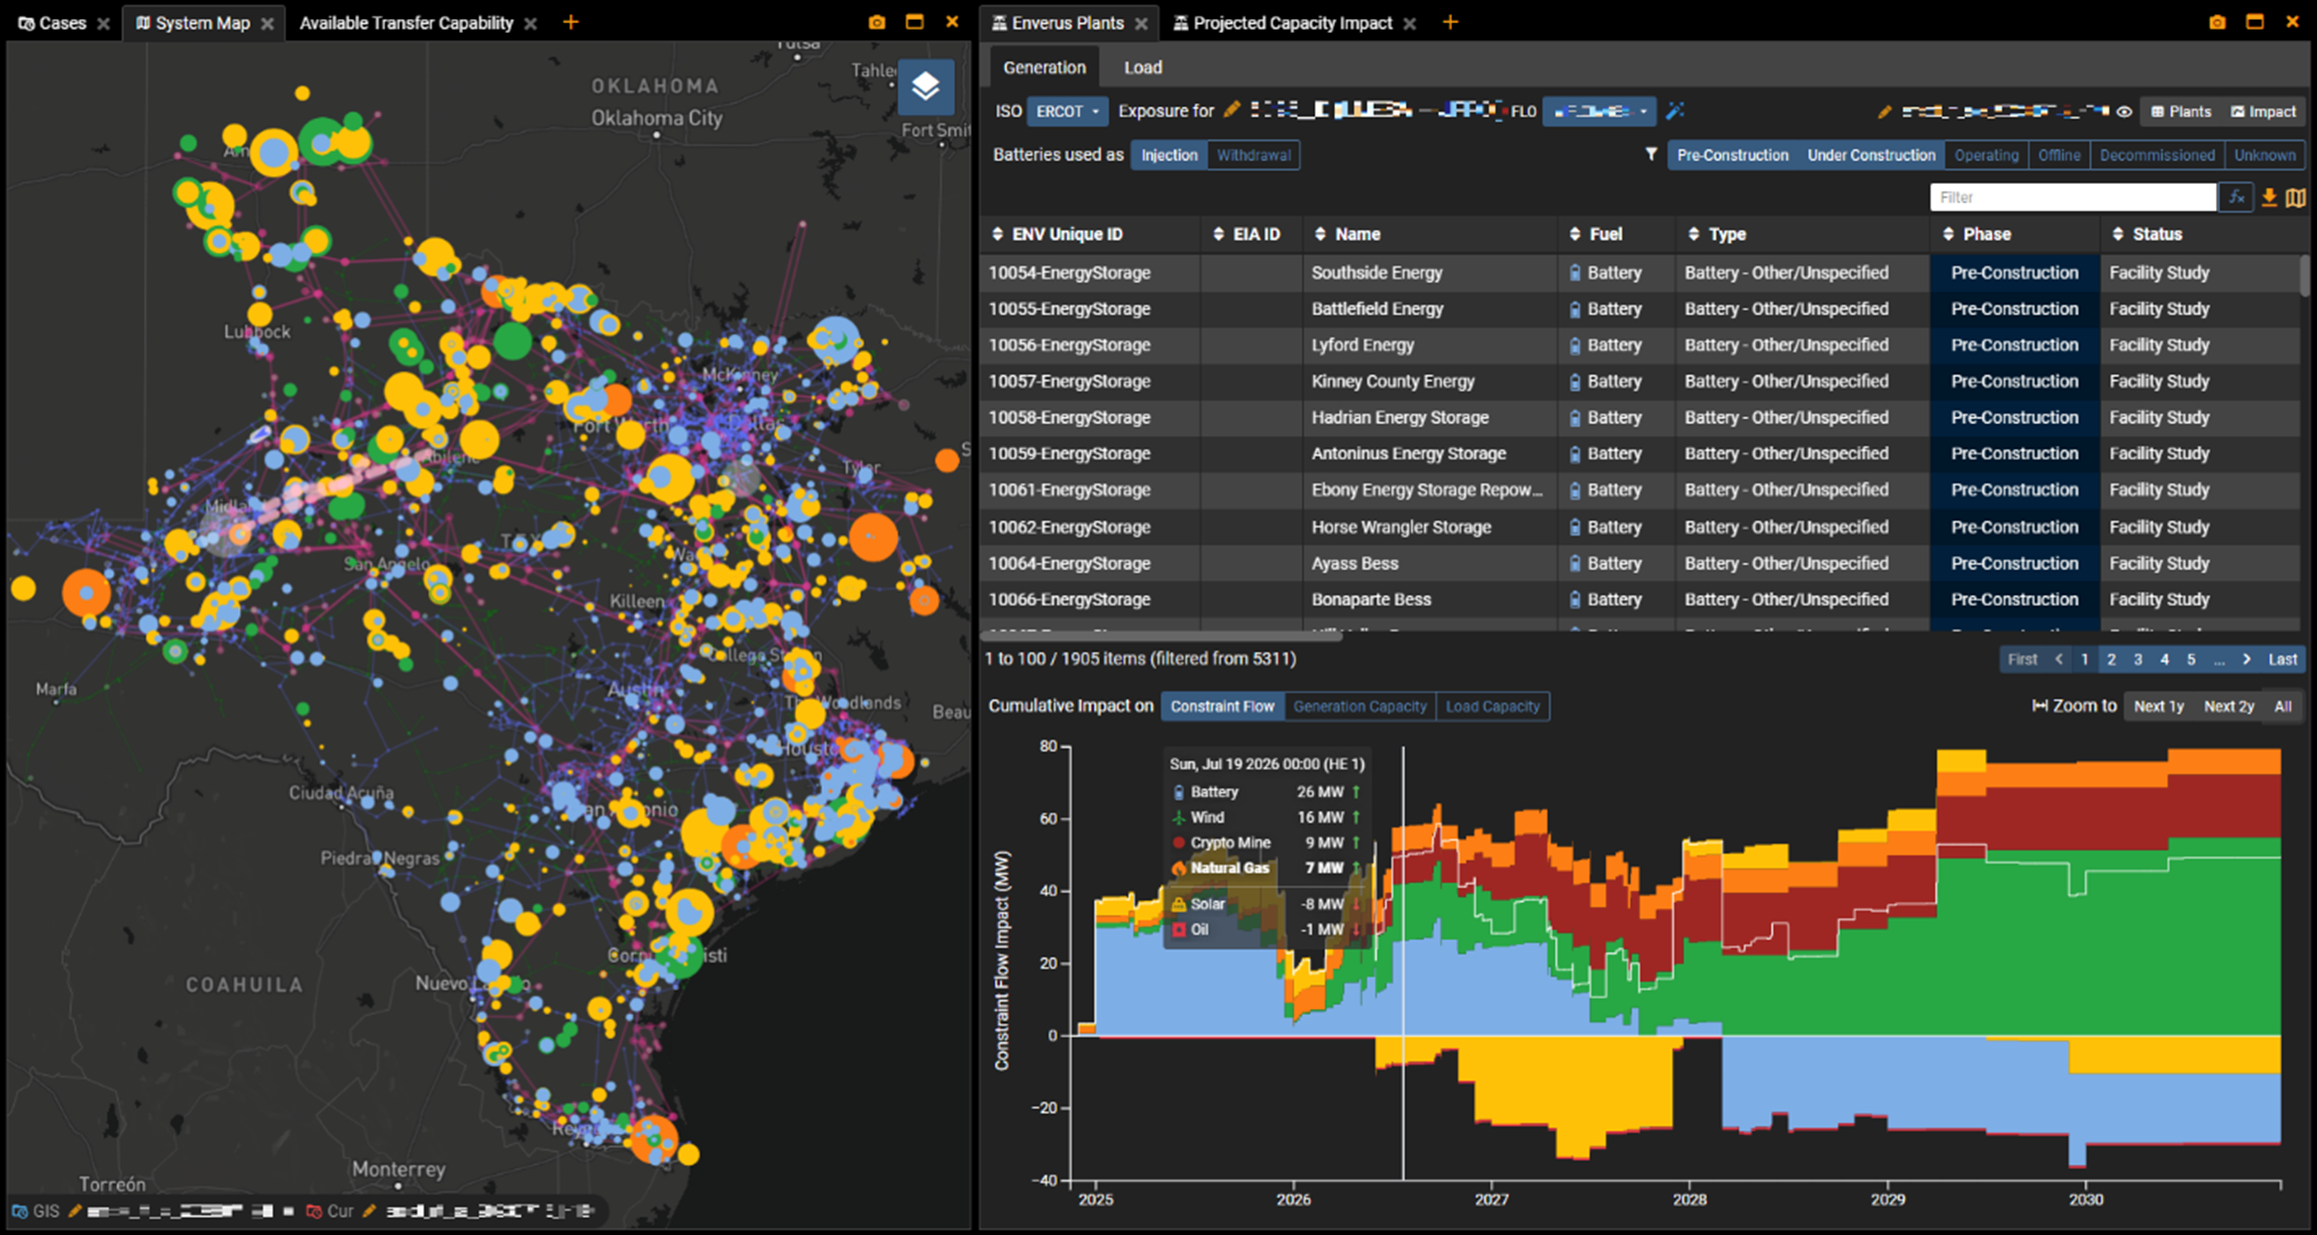Toggle the eye visibility icon beside Plants
Viewport: 2317px width, 1235px height.
2124,112
